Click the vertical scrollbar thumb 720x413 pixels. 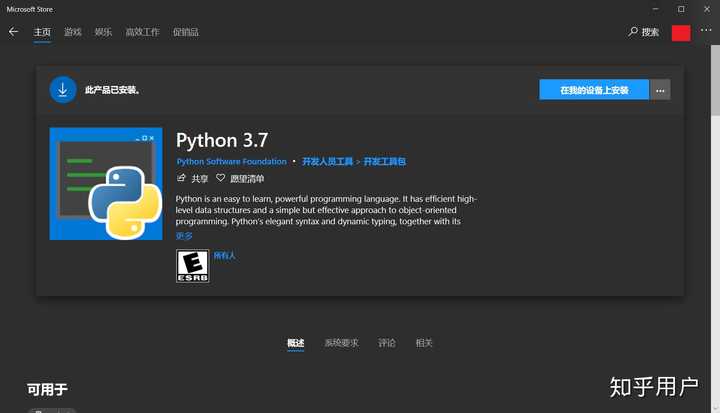(x=715, y=80)
